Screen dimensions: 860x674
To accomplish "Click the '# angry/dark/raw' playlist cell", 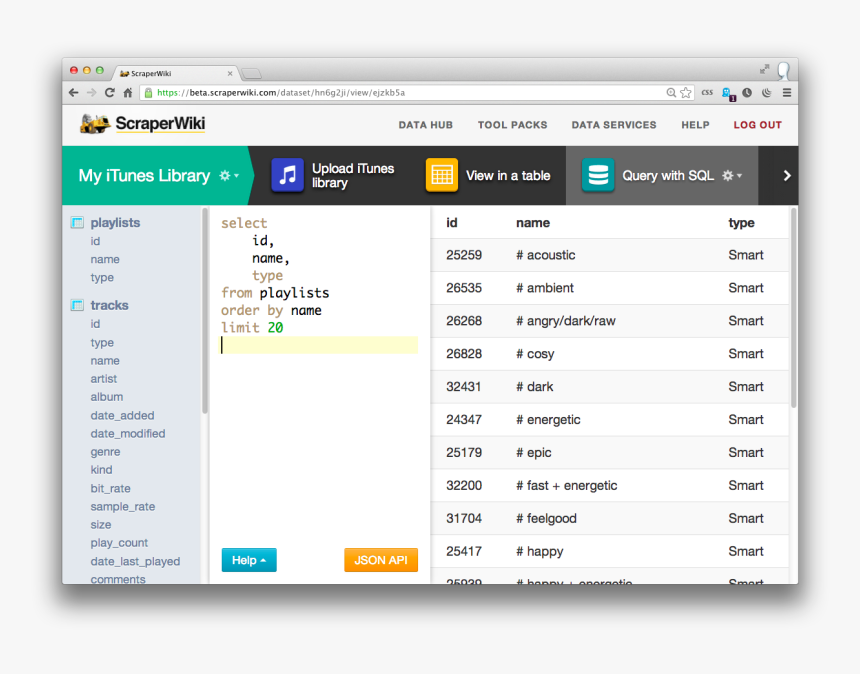I will pos(565,321).
